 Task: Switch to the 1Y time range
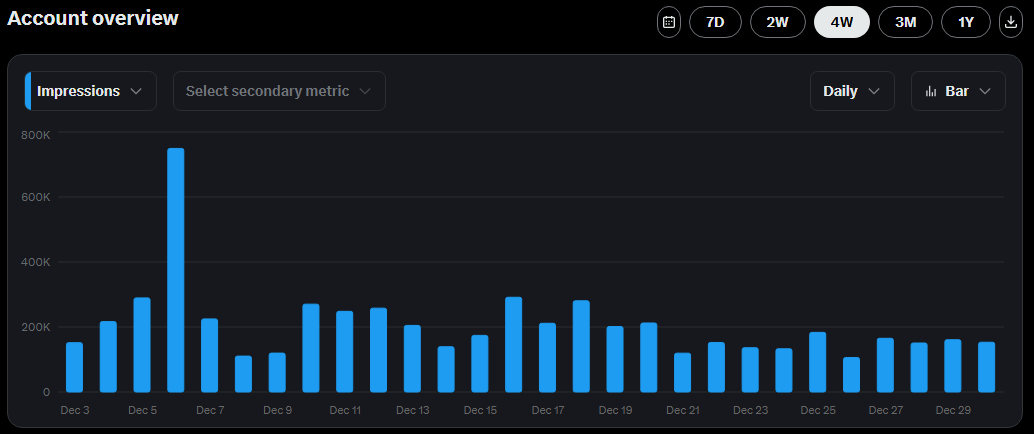(966, 22)
